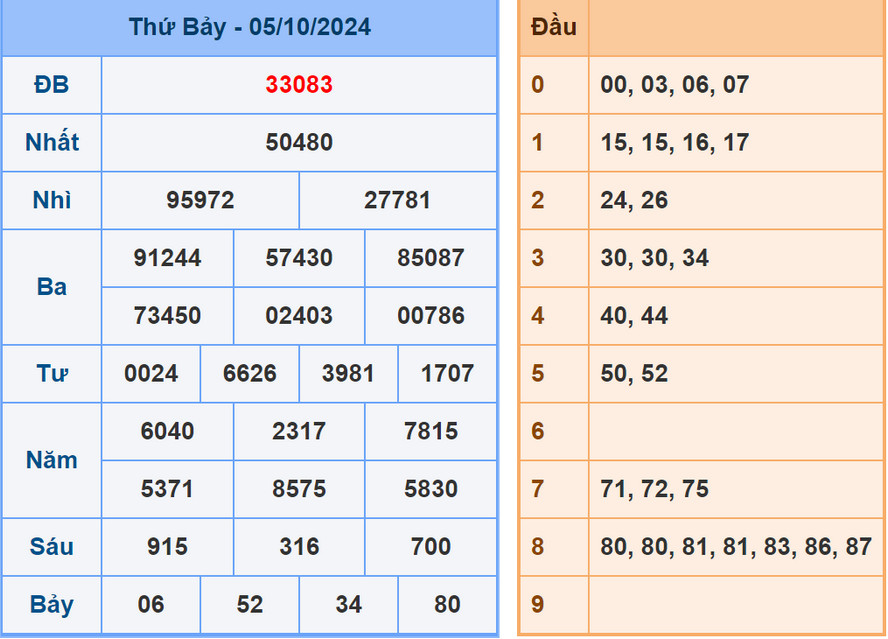The image size is (888, 639).
Task: Select third prize number 85087
Action: point(430,258)
